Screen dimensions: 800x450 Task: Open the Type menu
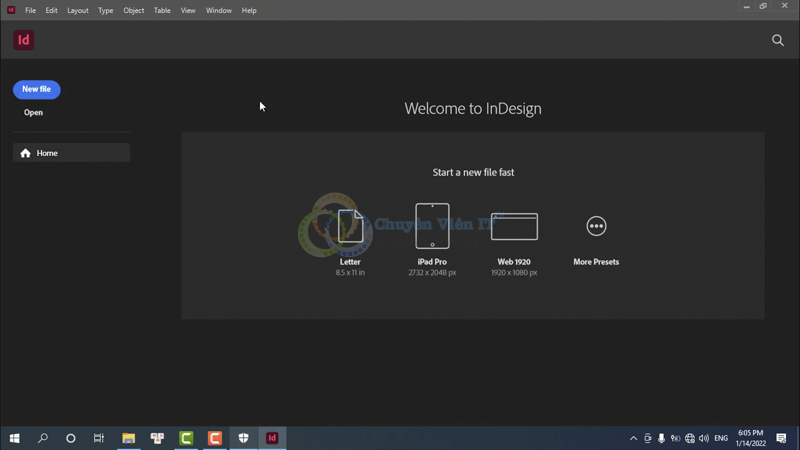point(105,10)
